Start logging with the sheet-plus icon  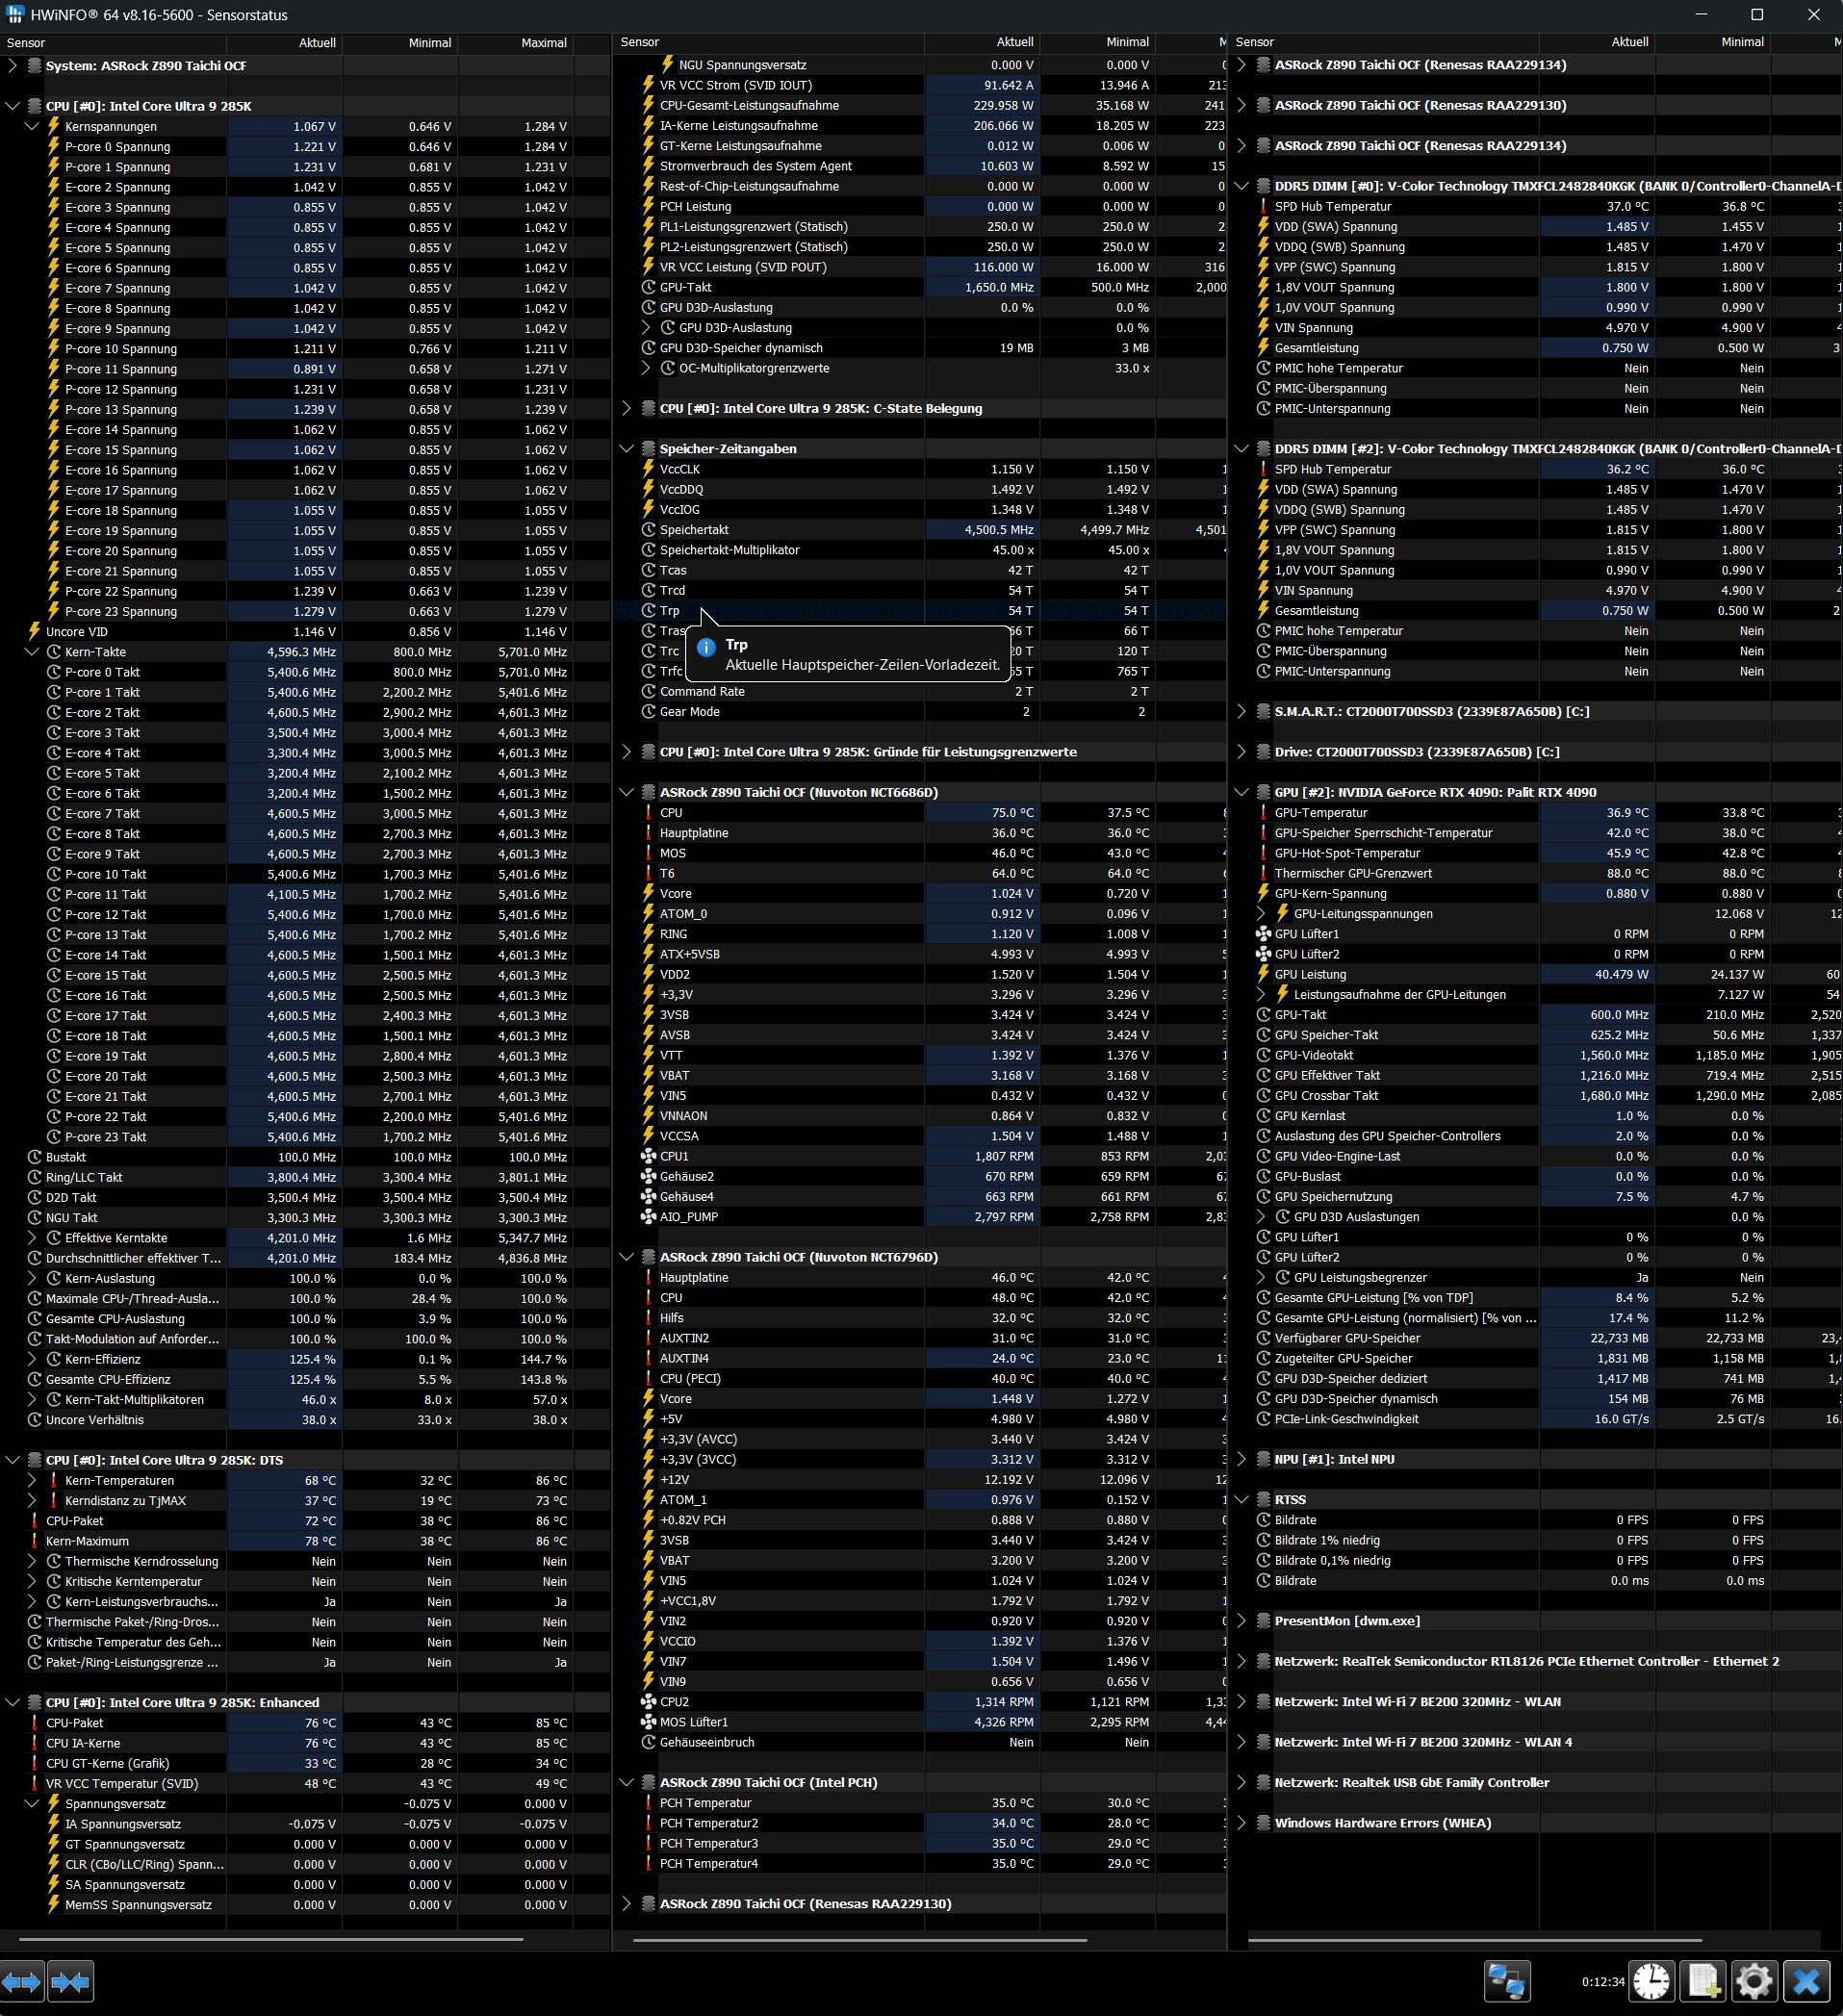(1704, 1981)
